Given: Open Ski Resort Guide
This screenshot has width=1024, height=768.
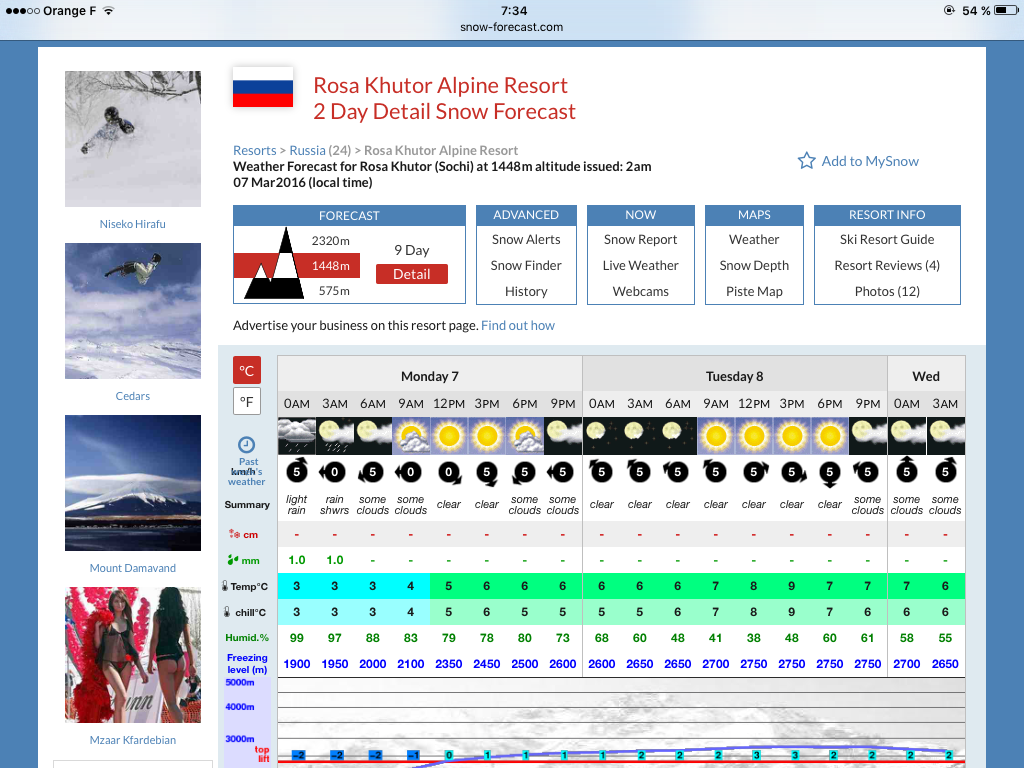Looking at the screenshot, I should (x=887, y=240).
